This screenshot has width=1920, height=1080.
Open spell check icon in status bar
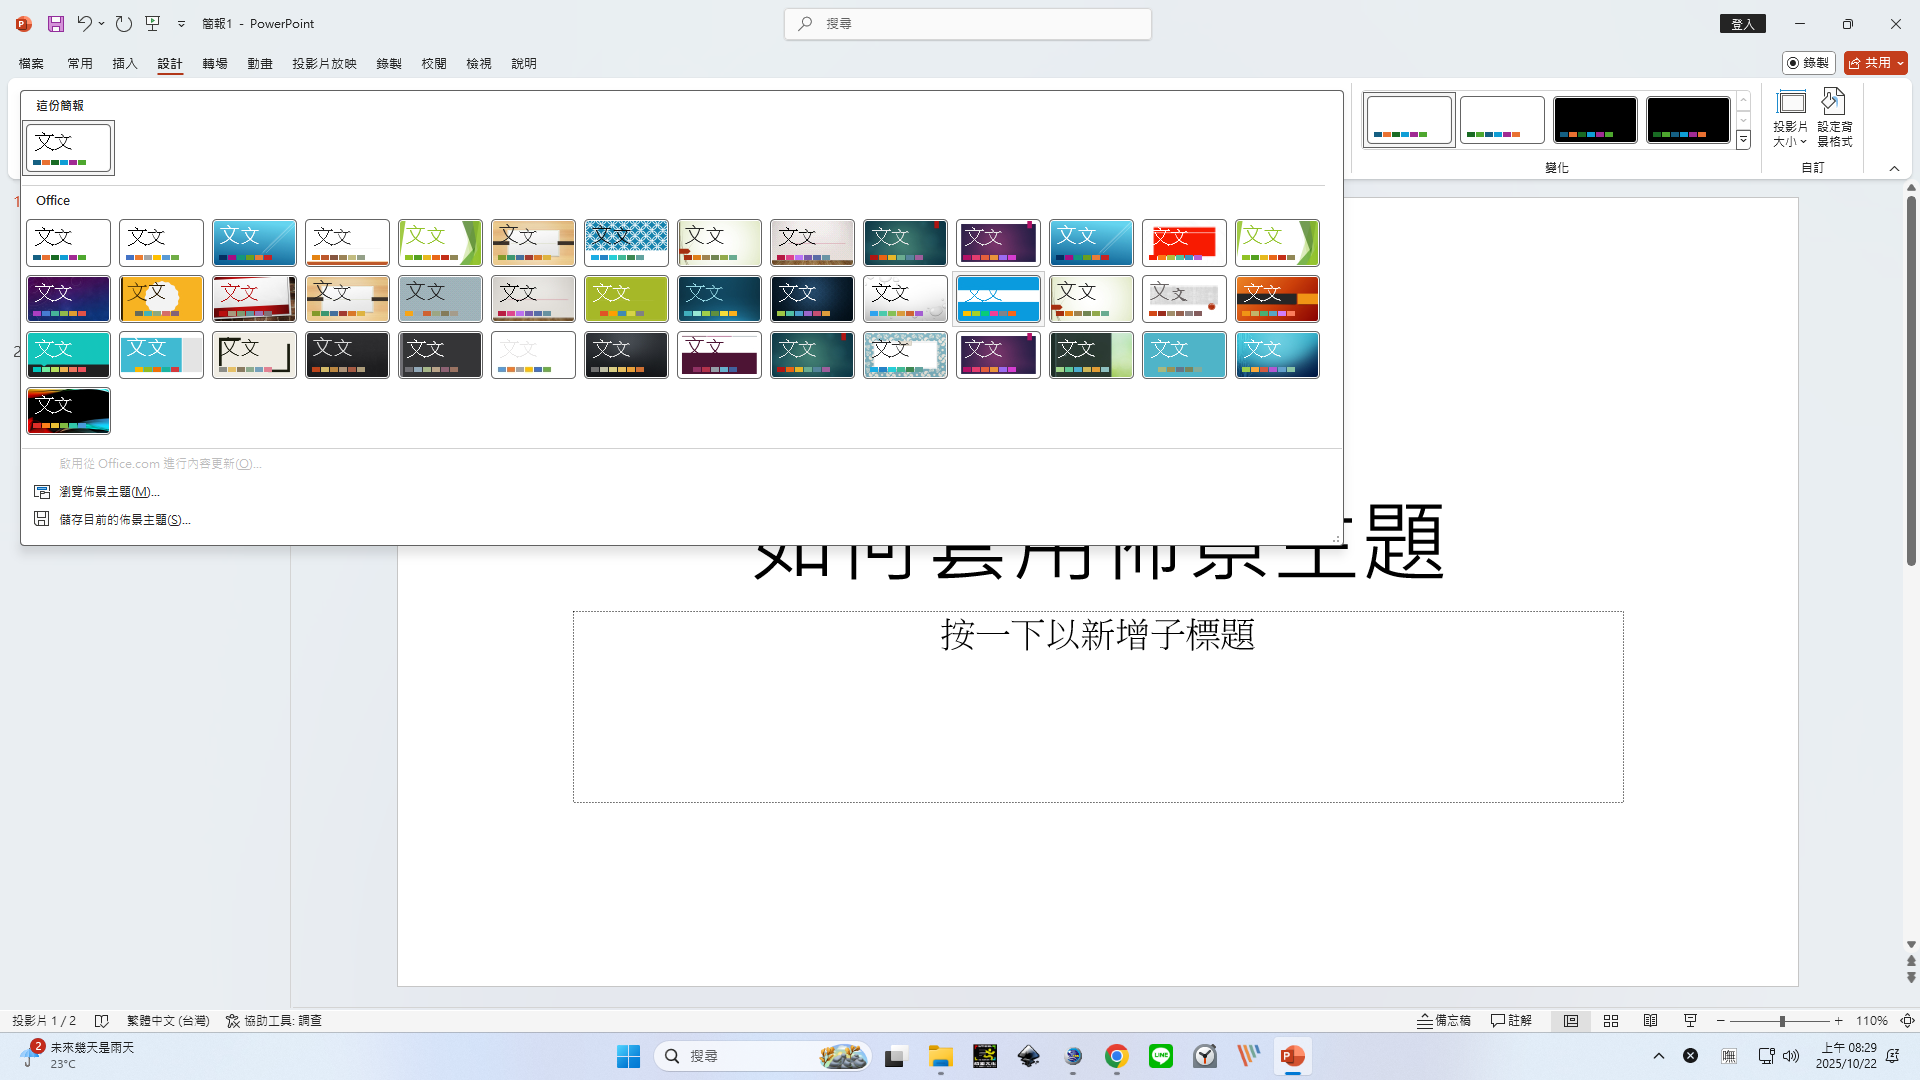coord(101,1021)
